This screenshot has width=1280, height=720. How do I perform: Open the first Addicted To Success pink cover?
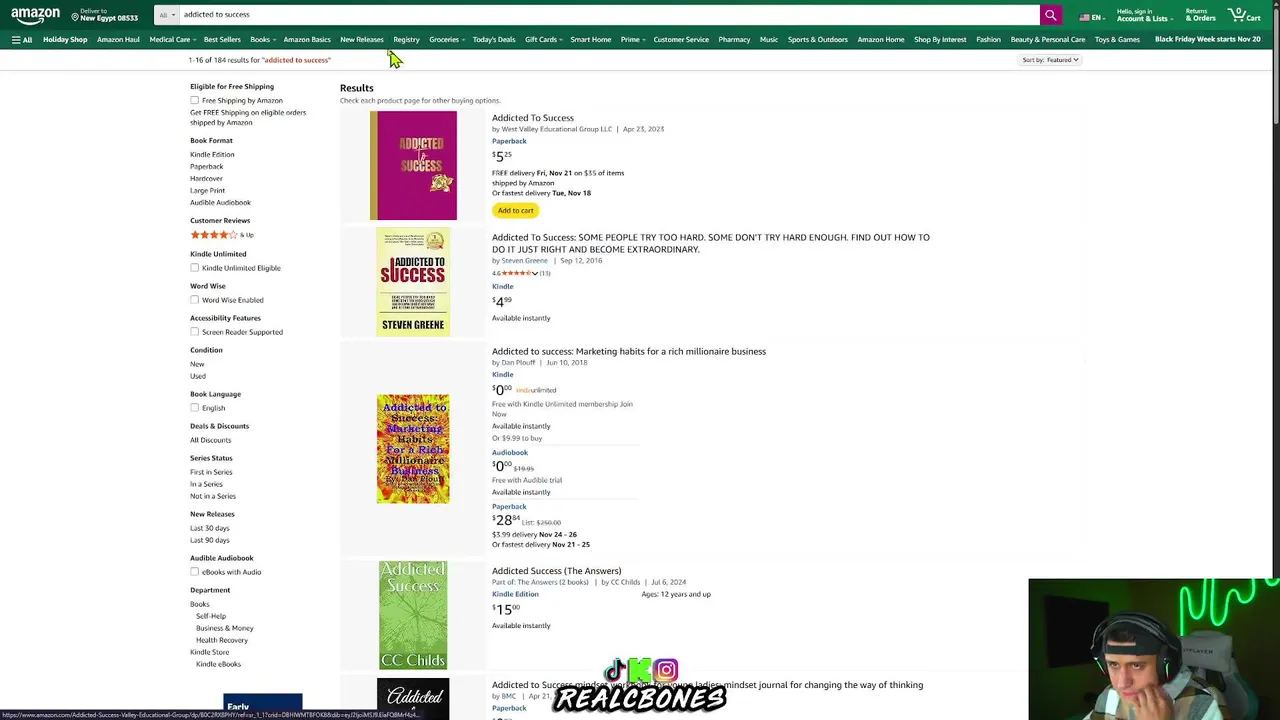coord(413,165)
